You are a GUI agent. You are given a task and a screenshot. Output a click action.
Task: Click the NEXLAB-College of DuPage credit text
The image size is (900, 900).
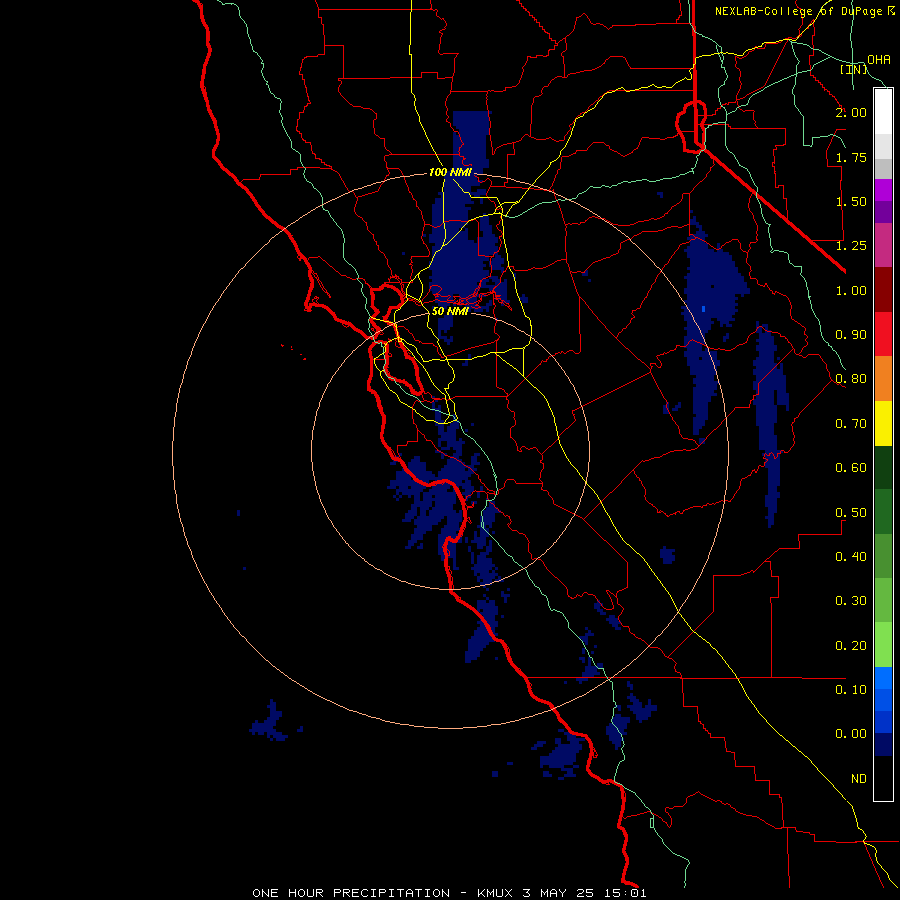tap(798, 11)
